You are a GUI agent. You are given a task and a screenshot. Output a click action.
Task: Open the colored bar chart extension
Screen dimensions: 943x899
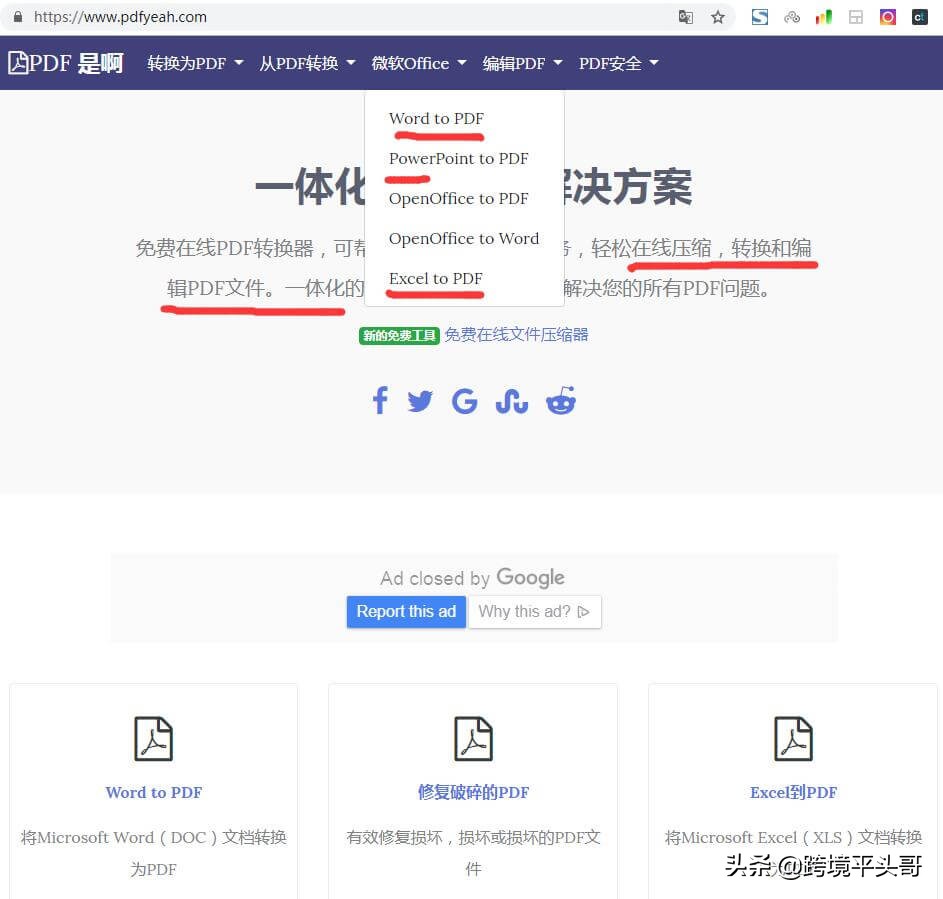coord(823,17)
